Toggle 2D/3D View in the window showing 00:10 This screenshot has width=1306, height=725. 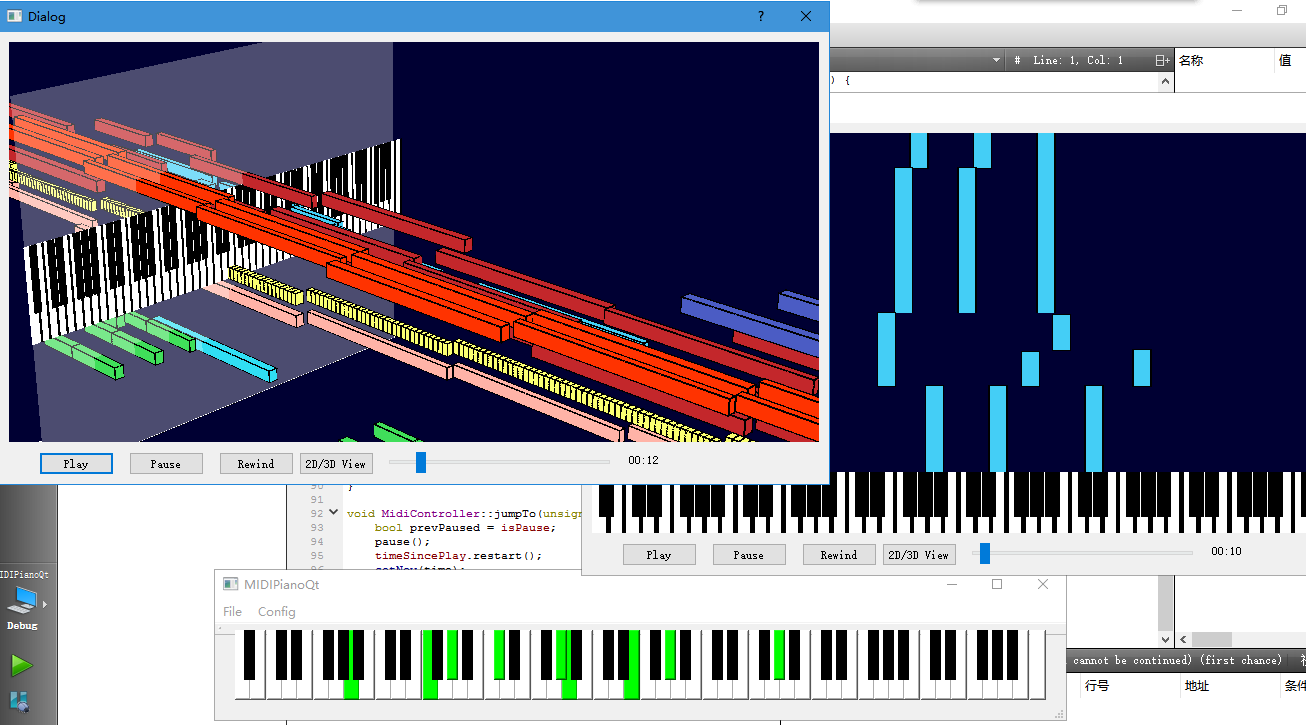coord(920,555)
